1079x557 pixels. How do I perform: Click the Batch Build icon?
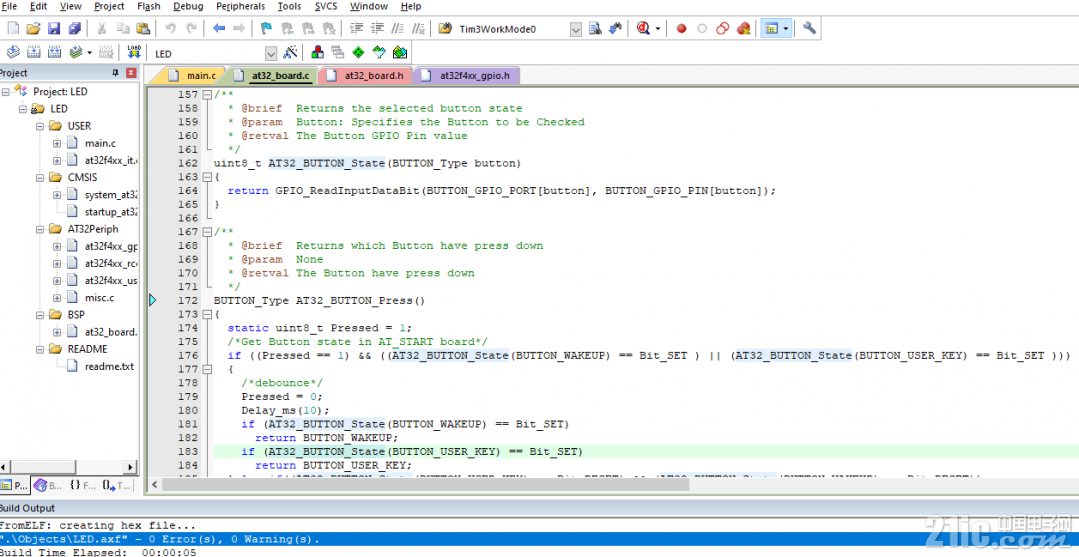75,52
